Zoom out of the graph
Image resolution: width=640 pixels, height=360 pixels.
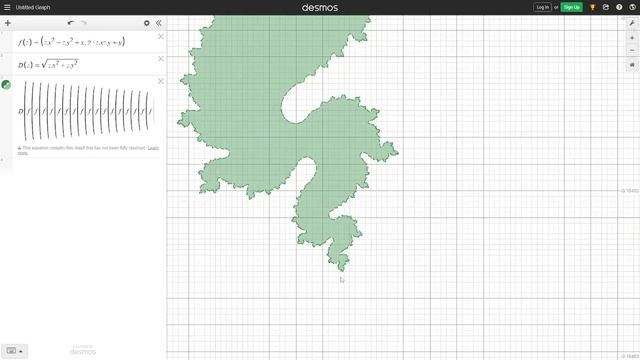click(632, 50)
